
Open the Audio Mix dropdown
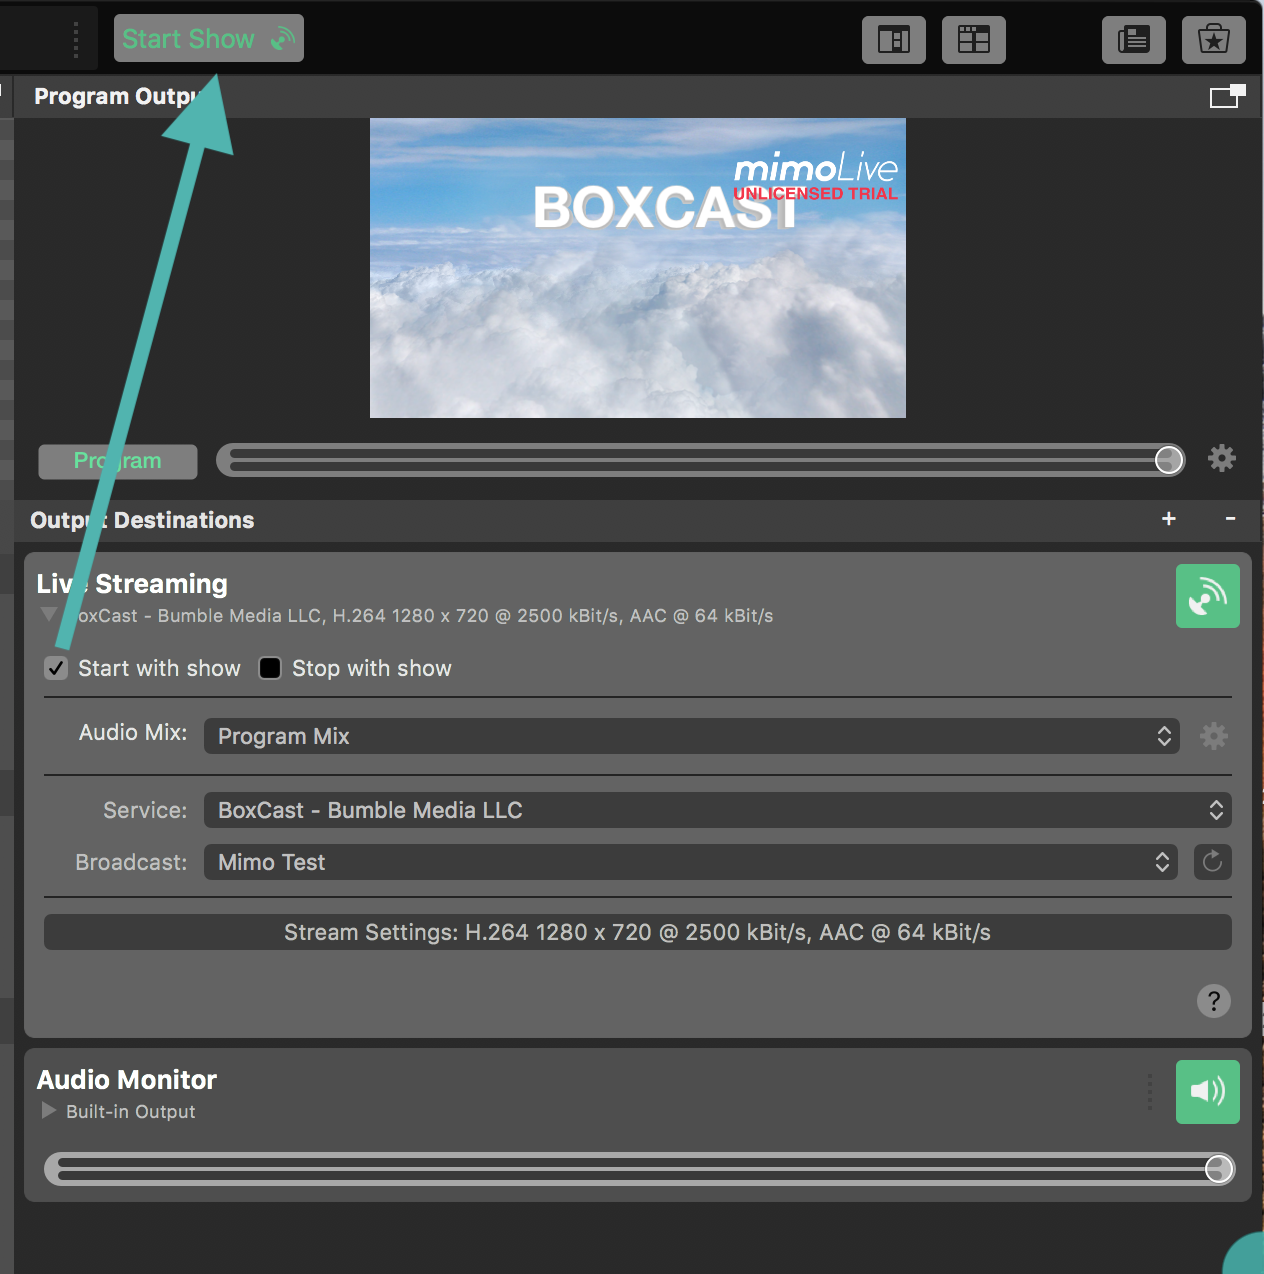tap(691, 736)
